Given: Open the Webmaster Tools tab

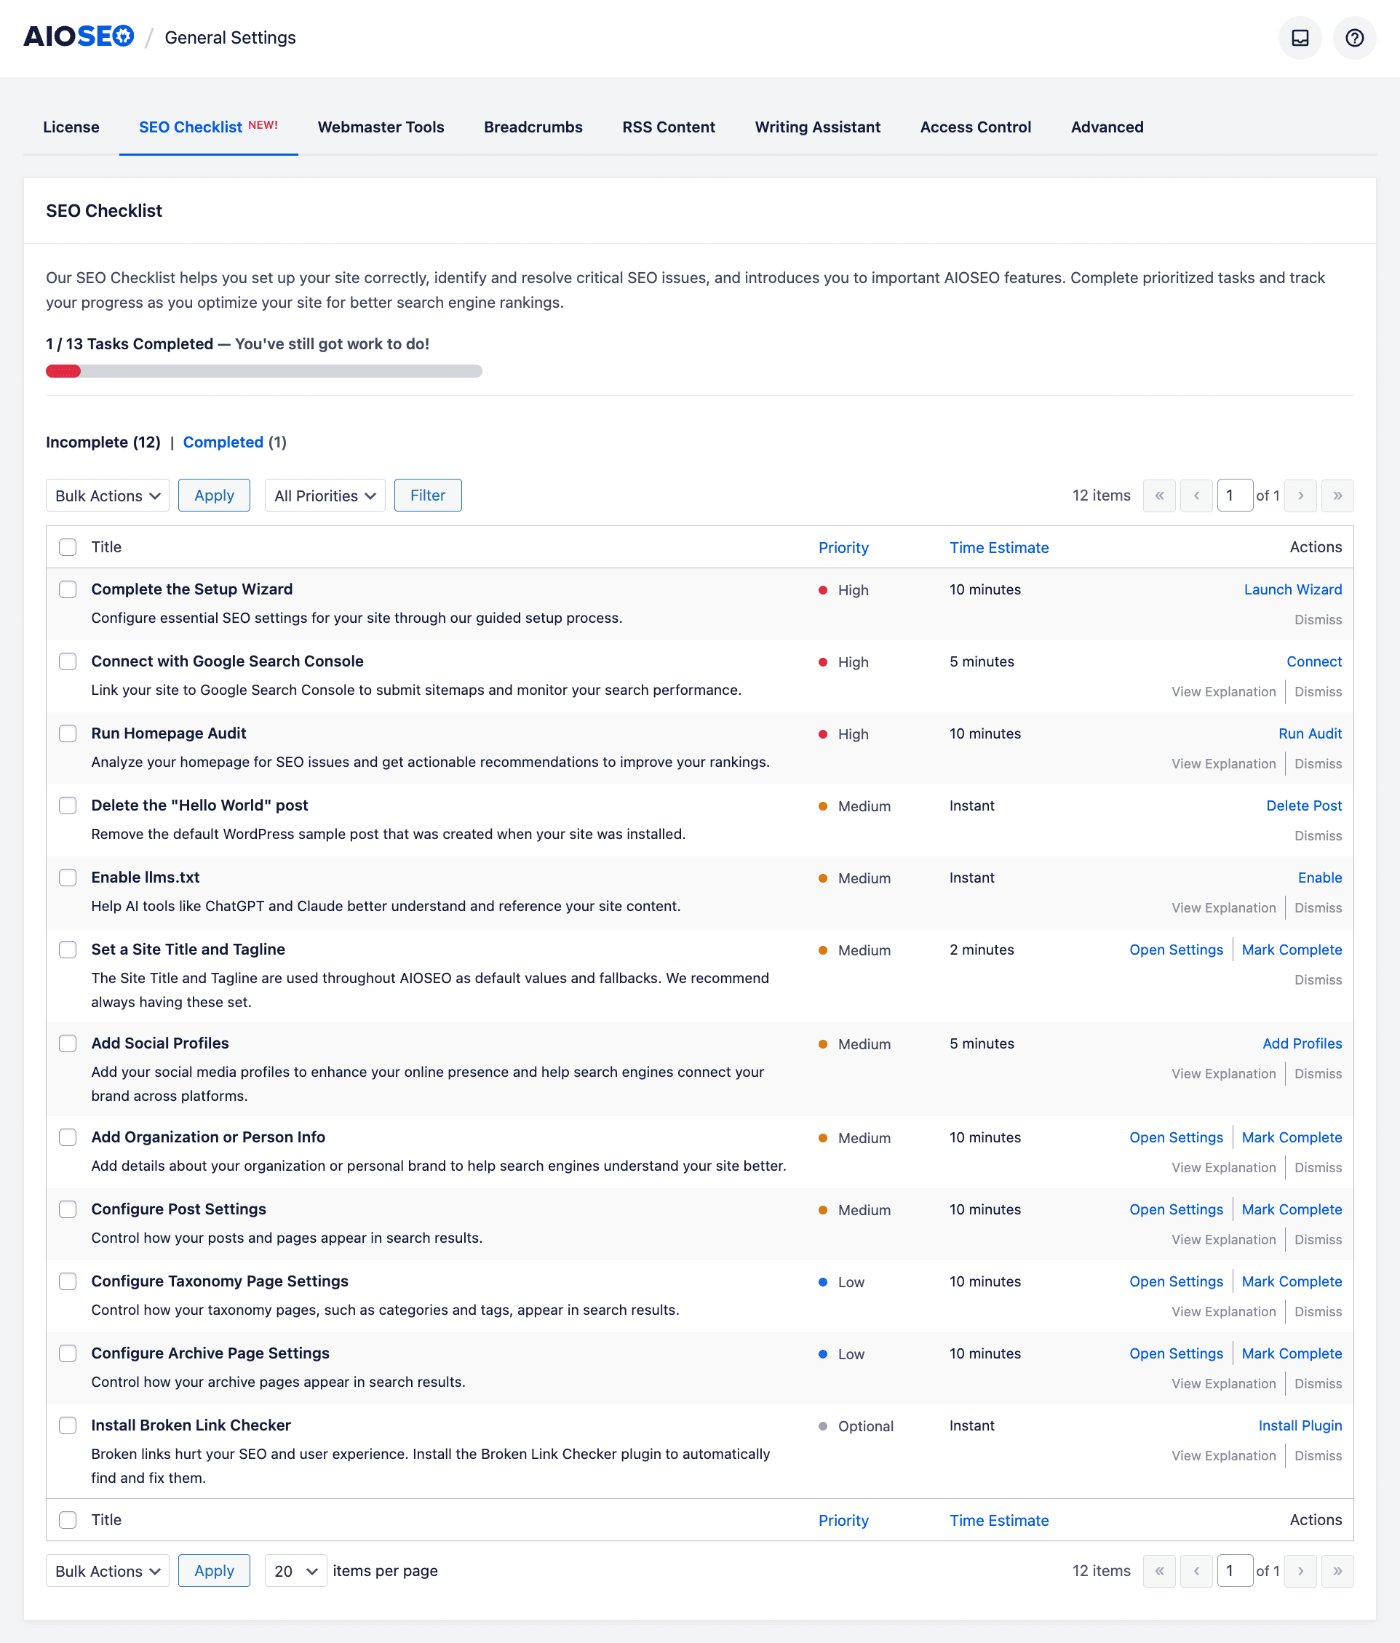Looking at the screenshot, I should pyautogui.click(x=381, y=127).
